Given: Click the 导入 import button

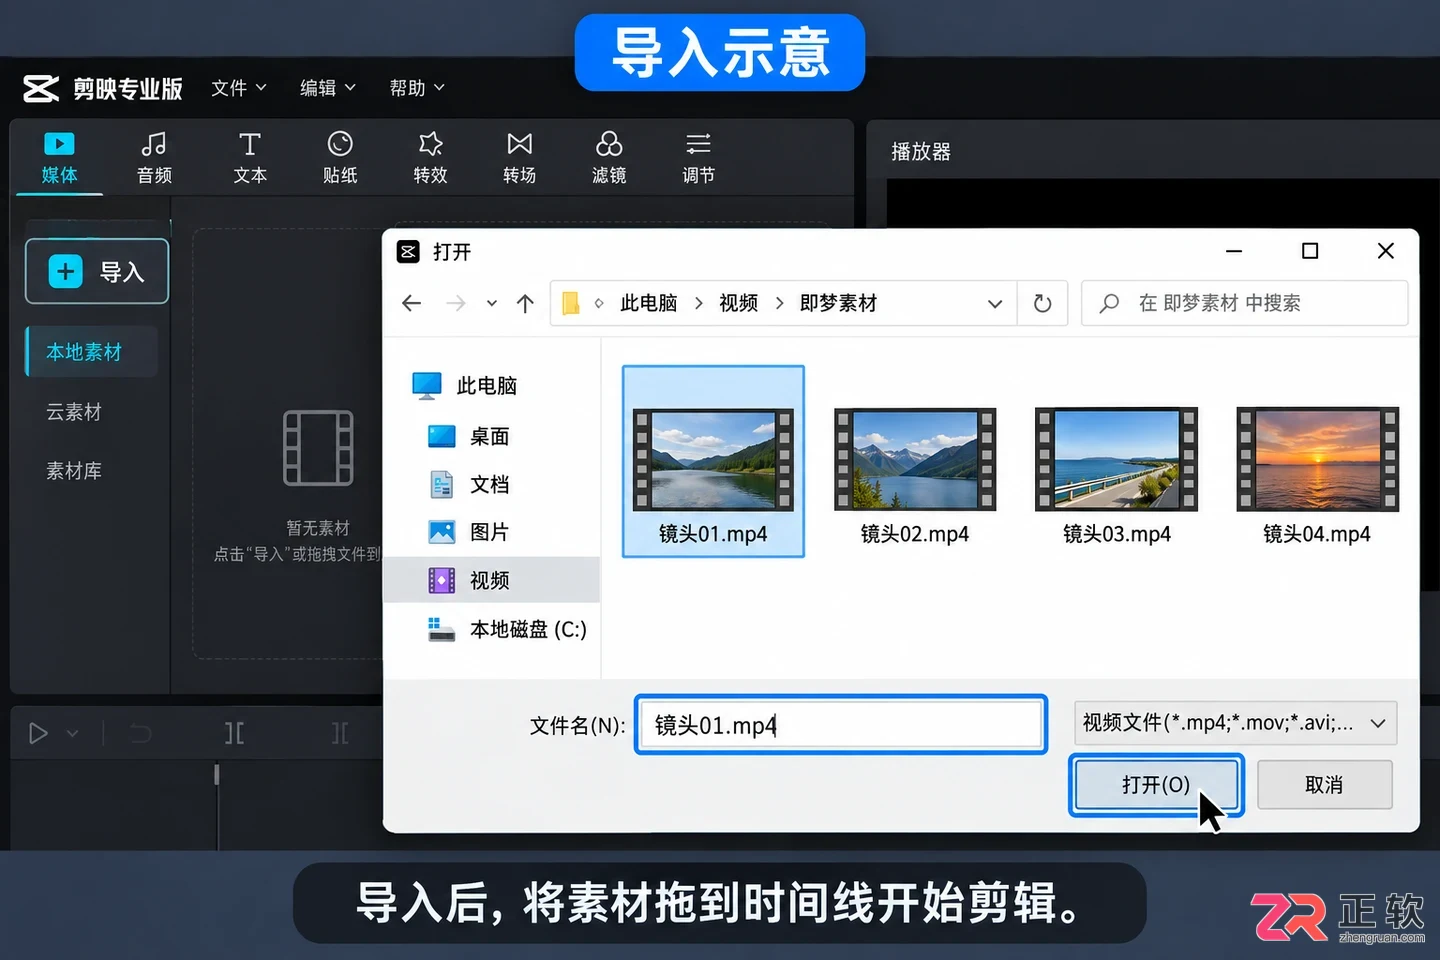Looking at the screenshot, I should click(x=97, y=271).
